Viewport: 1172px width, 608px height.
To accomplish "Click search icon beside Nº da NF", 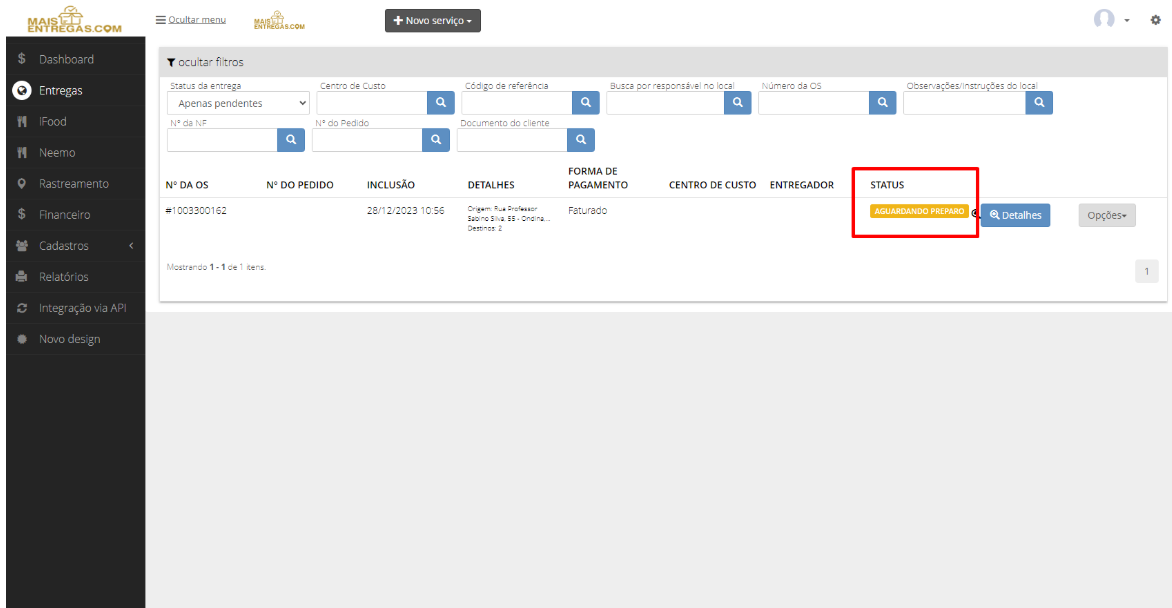I will (x=291, y=140).
